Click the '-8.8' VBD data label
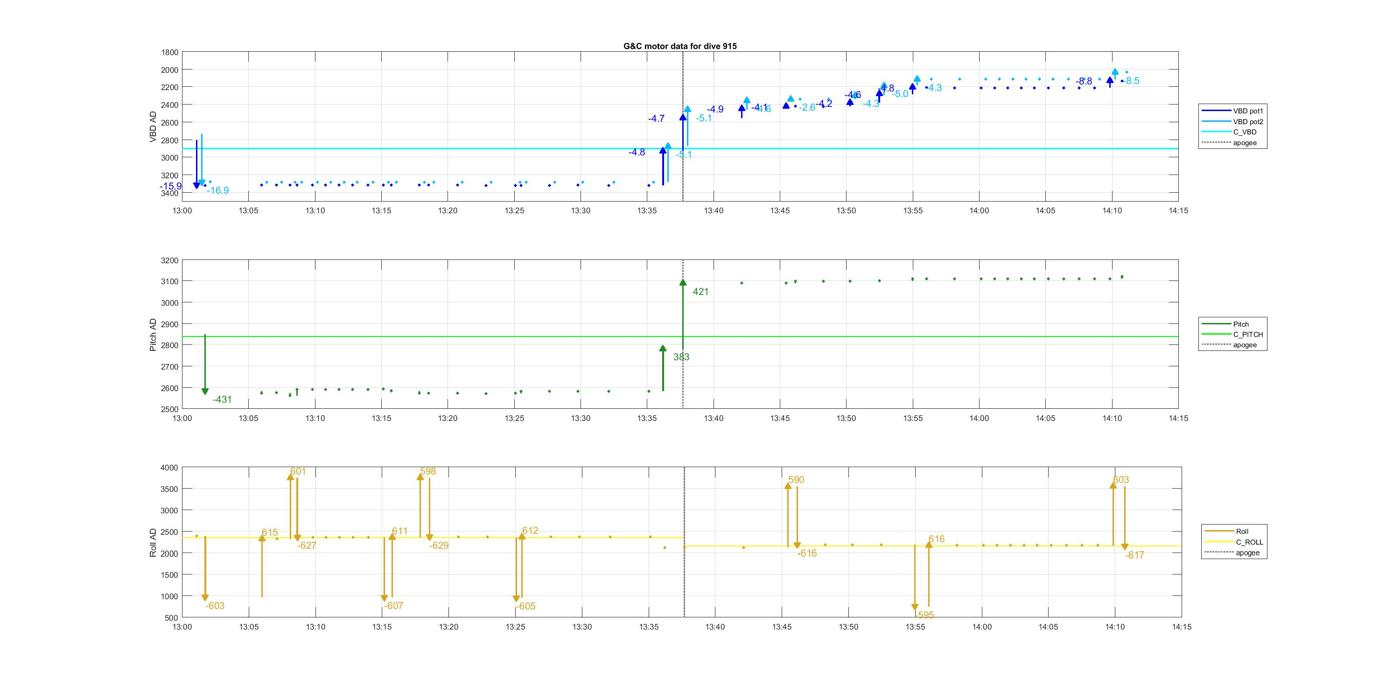Image resolution: width=1400 pixels, height=693 pixels. (x=1084, y=81)
